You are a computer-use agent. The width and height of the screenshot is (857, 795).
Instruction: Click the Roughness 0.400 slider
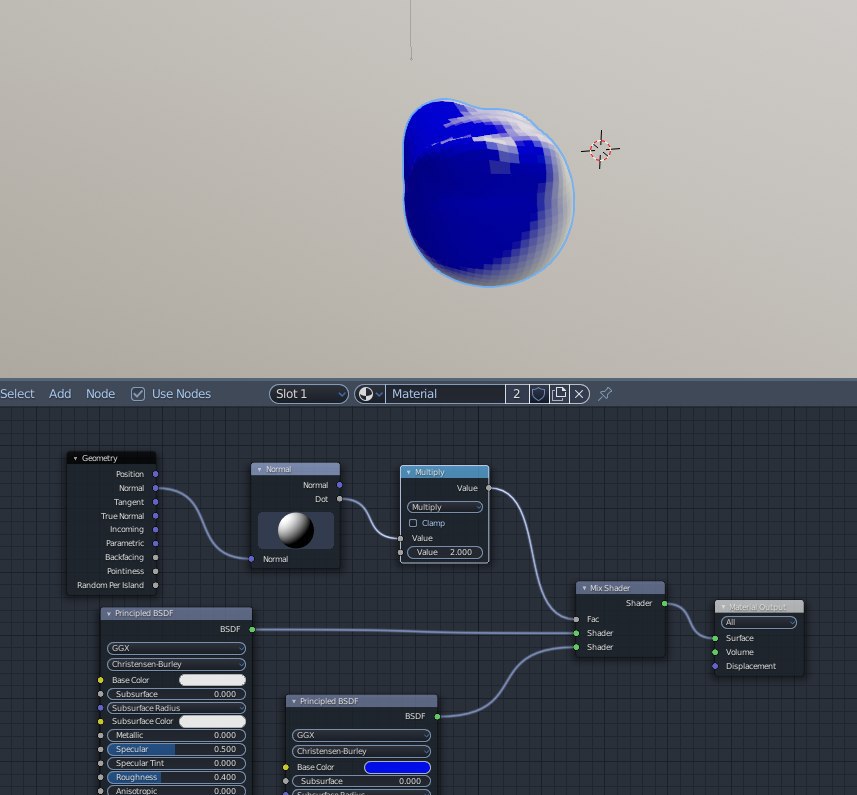[x=176, y=778]
